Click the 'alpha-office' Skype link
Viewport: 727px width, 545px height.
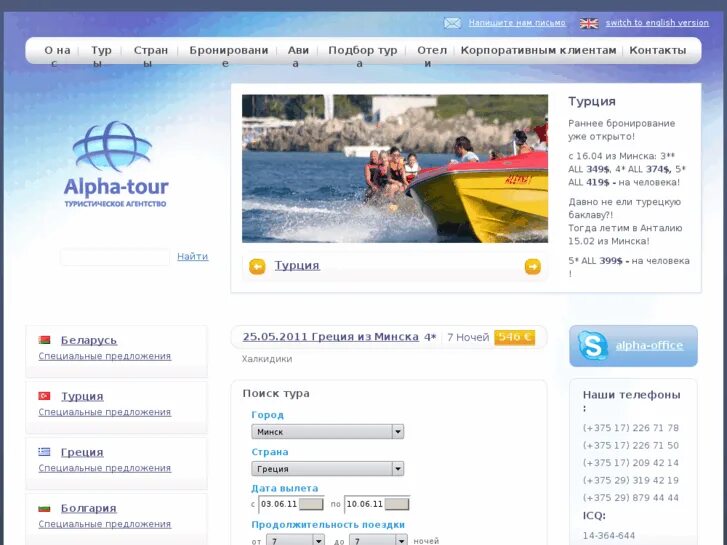click(x=649, y=346)
